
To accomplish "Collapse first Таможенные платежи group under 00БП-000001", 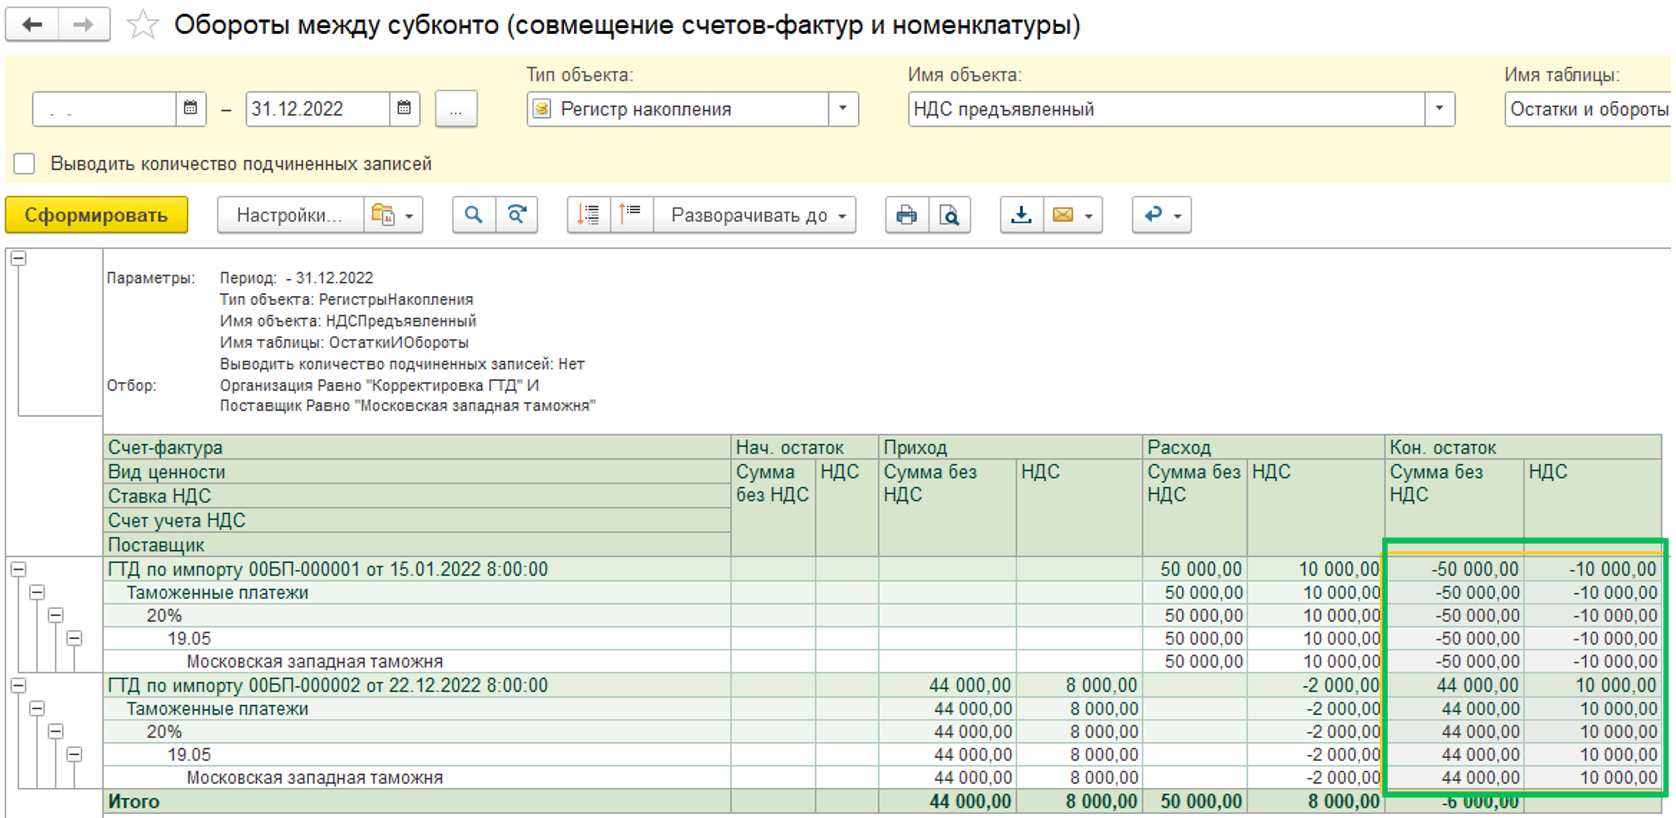I will click(x=37, y=592).
